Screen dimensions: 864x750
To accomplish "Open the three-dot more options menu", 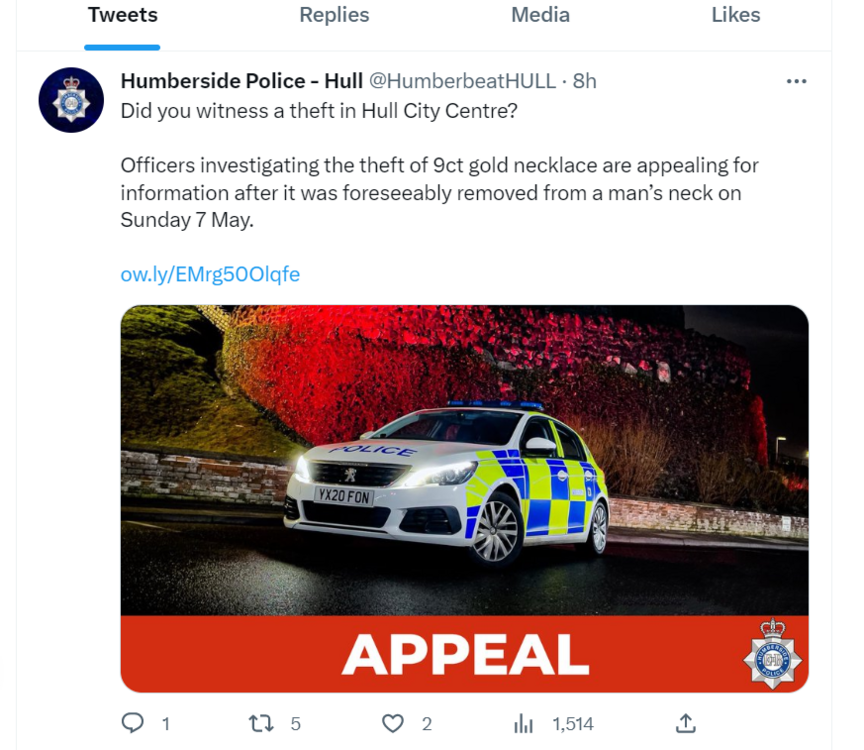I will pos(796,82).
